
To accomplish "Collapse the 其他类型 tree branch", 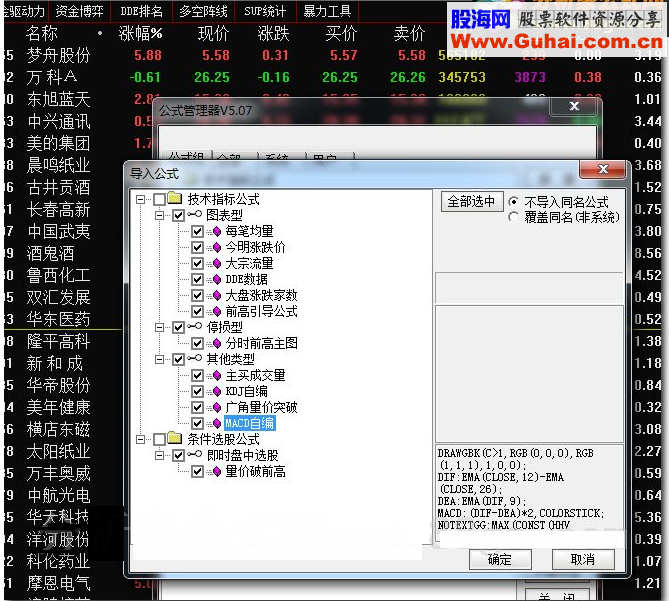I will [159, 360].
